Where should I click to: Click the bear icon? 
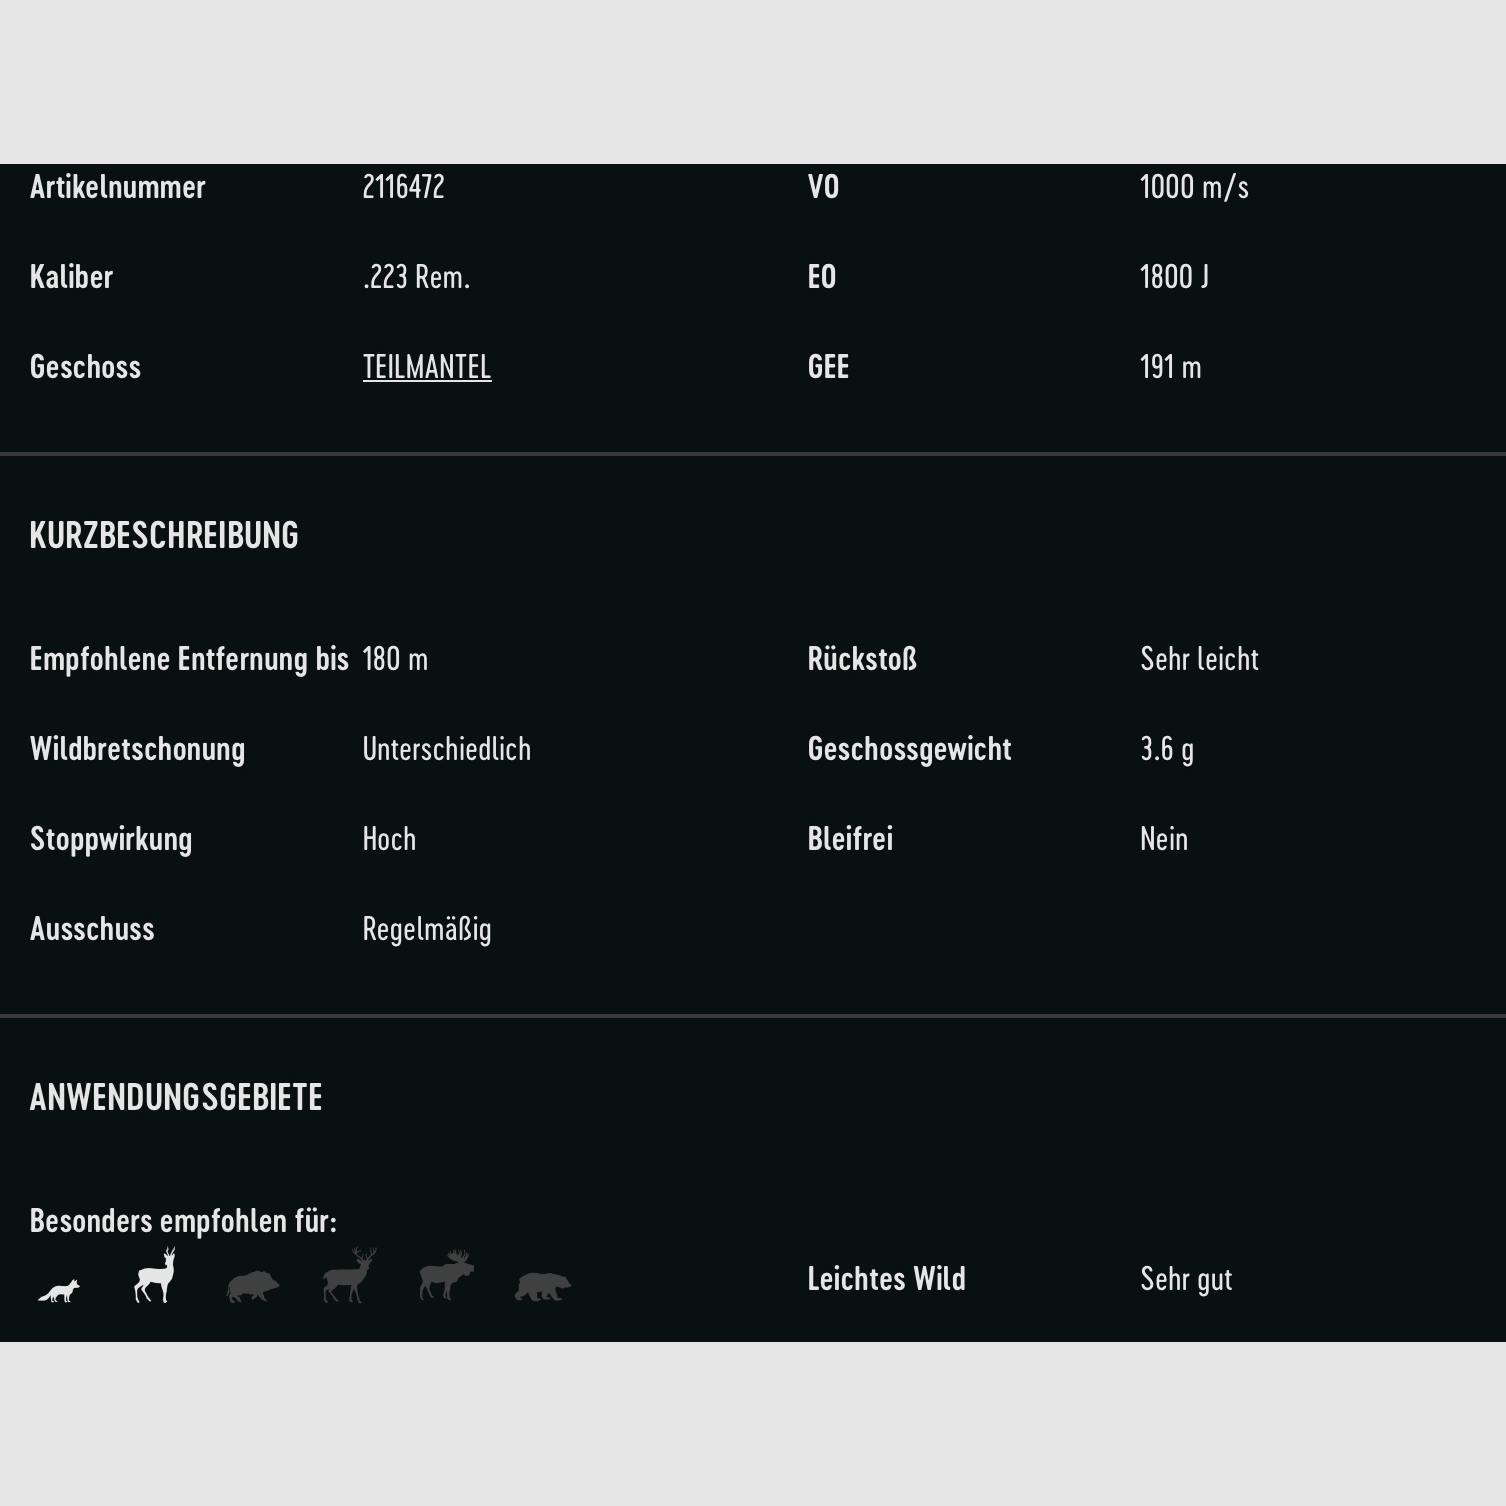point(542,1286)
